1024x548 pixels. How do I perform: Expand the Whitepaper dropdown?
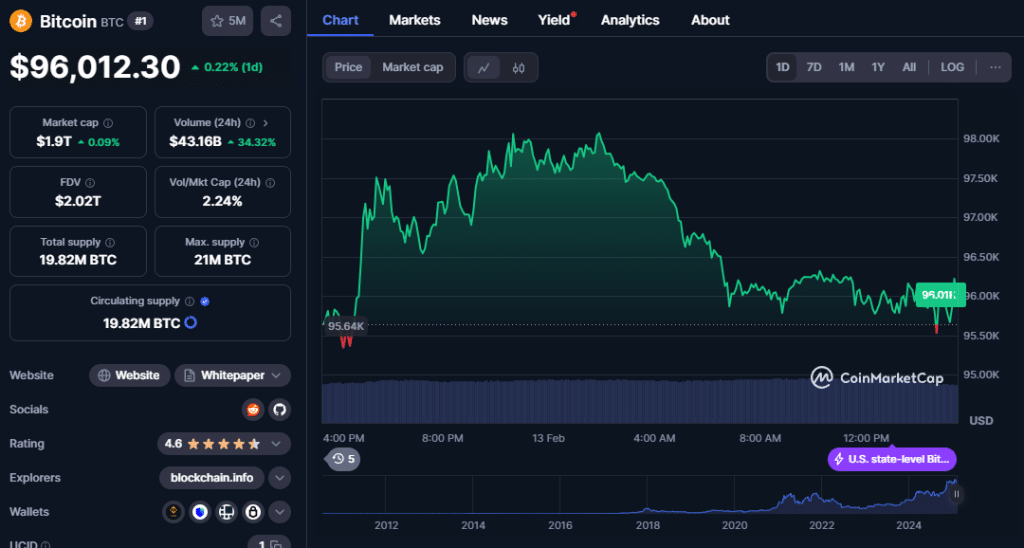tap(276, 376)
